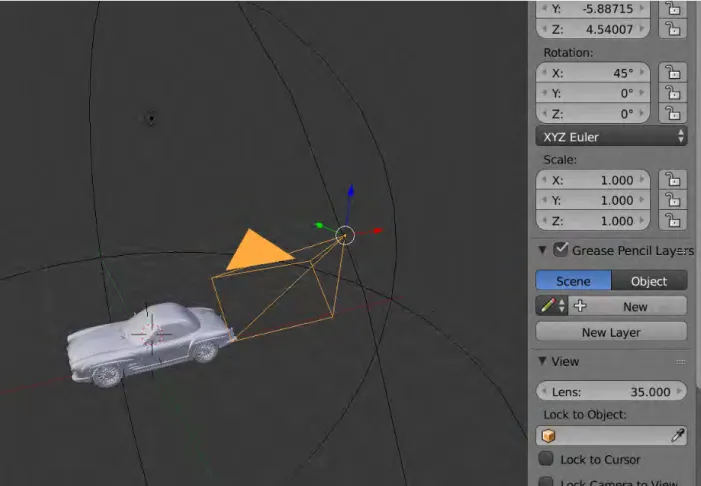Toggle lock on Rotation Z
Image resolution: width=701 pixels, height=486 pixels.
672,113
